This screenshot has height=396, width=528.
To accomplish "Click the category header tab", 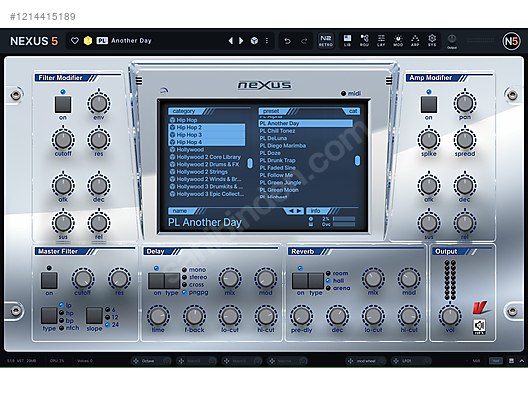I will coord(186,111).
